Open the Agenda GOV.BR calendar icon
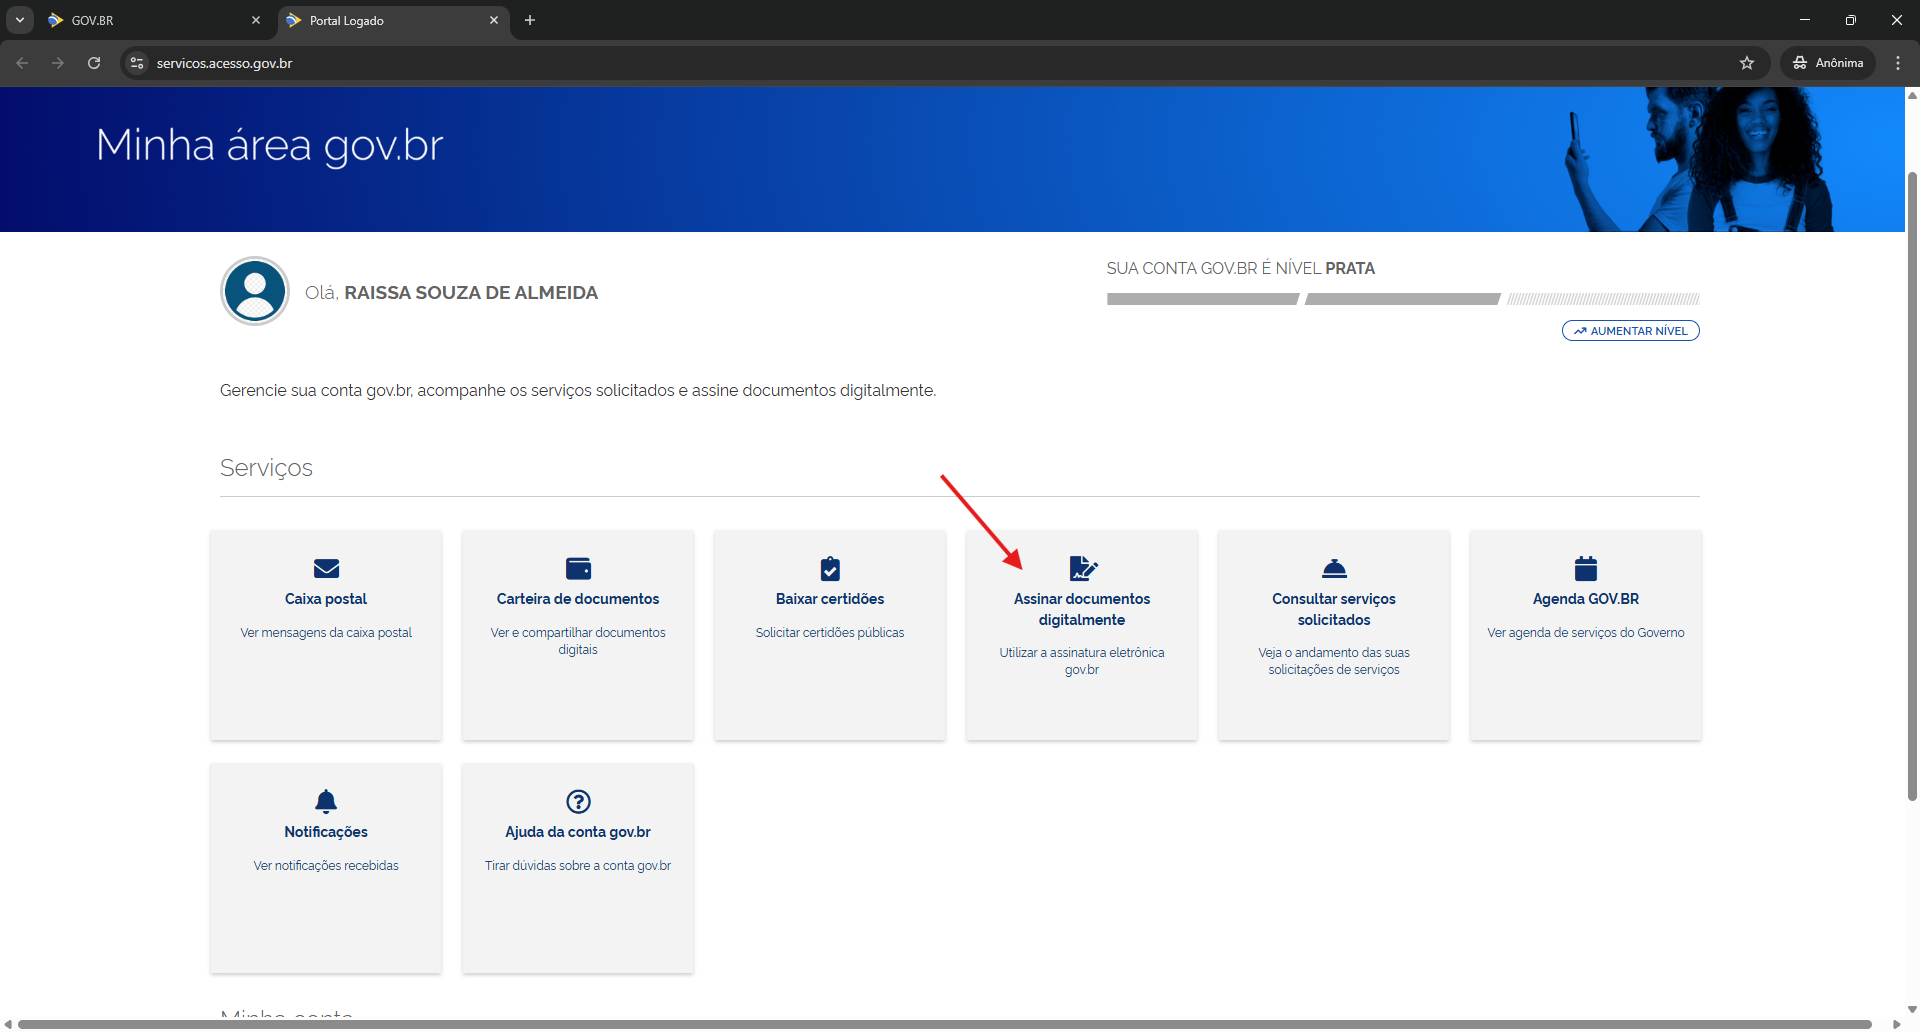This screenshot has width=1920, height=1032. (x=1586, y=569)
